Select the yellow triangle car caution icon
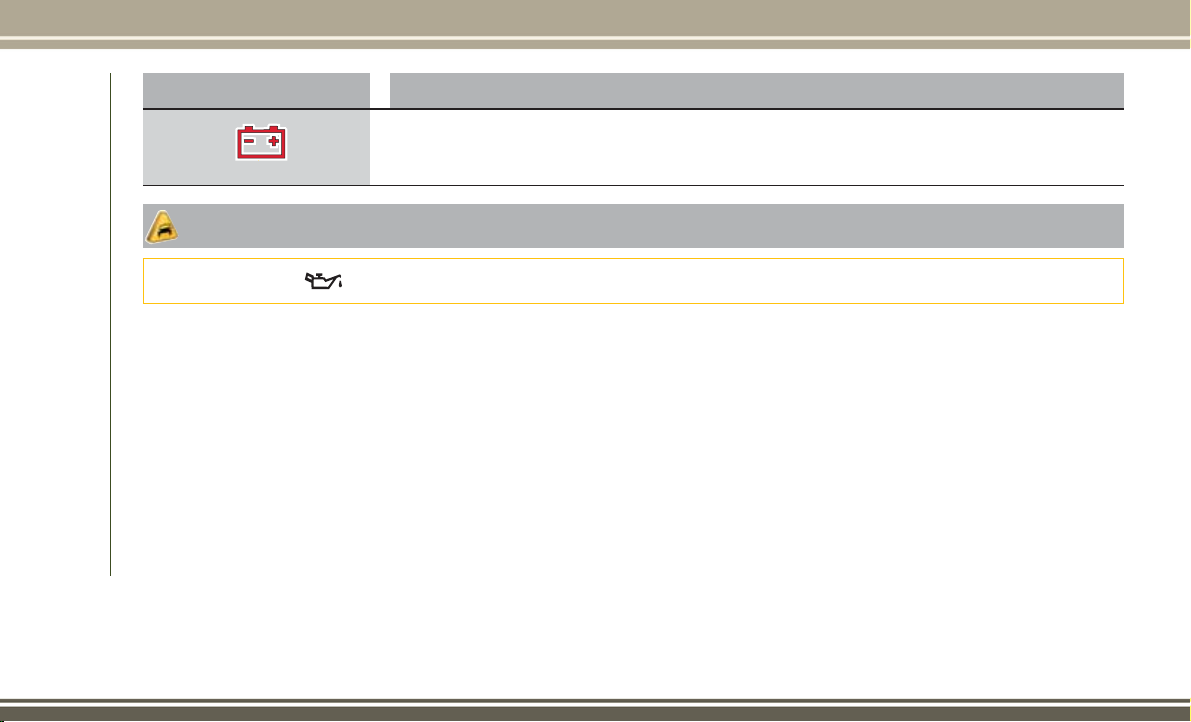The height and width of the screenshot is (722, 1191). point(161,226)
